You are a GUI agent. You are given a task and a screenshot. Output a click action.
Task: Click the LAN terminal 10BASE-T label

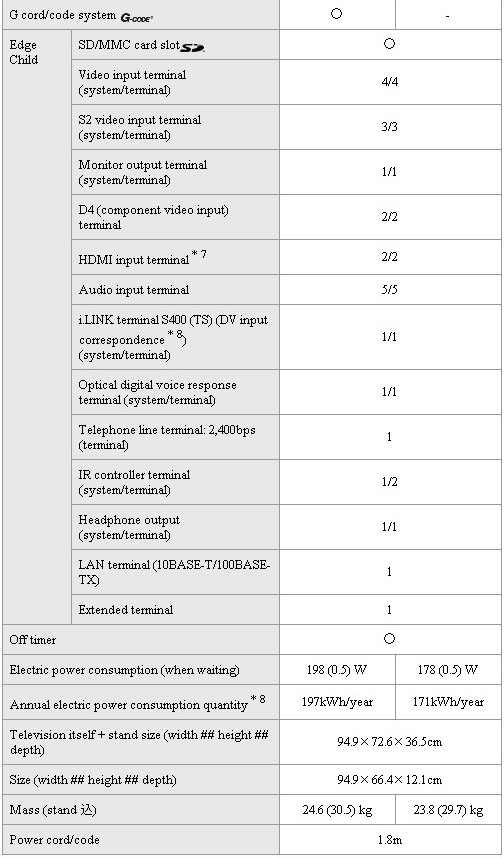coord(175,572)
